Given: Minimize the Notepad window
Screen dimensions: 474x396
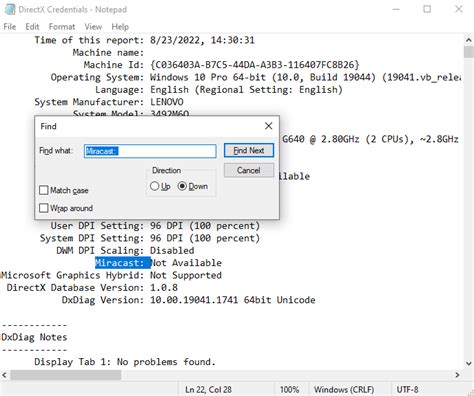Looking at the screenshot, I should tap(396, 9).
